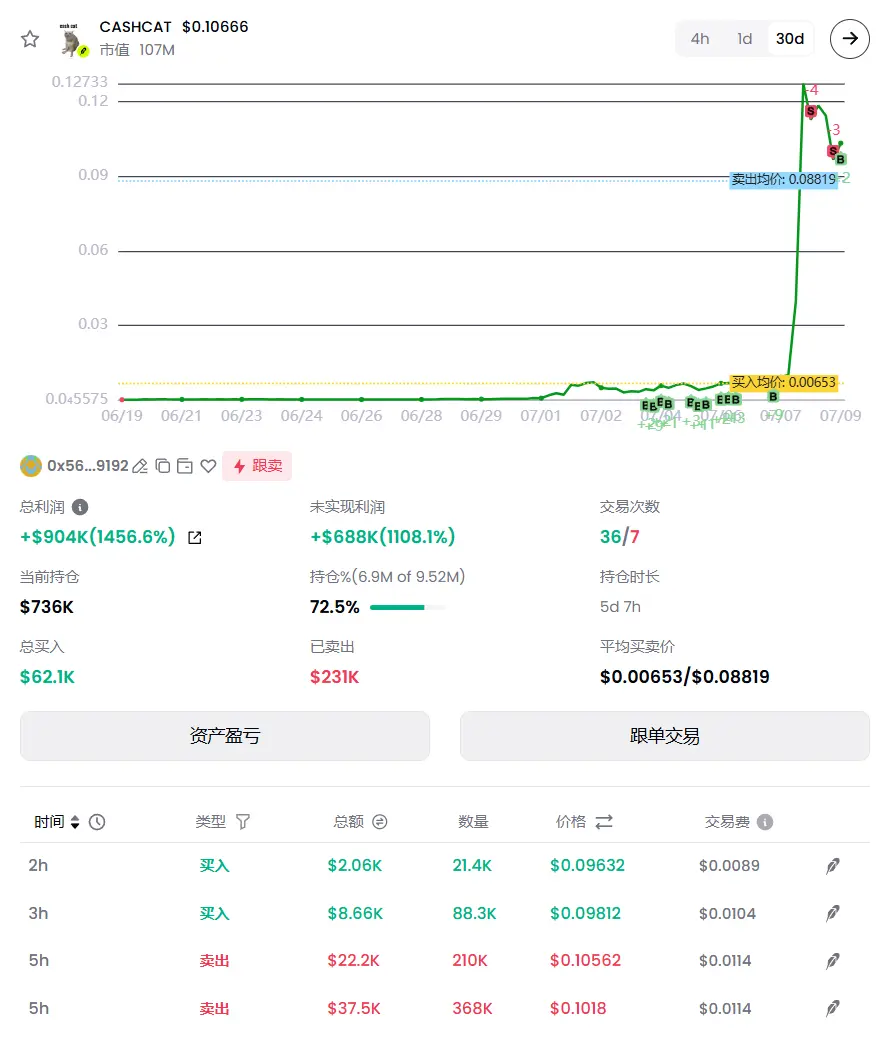Swap 价格 display with arrows icon

(x=604, y=822)
